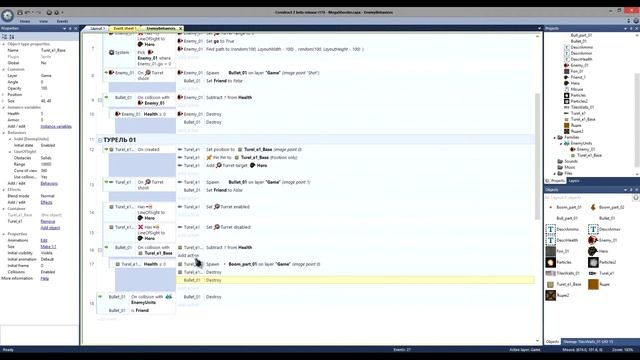The width and height of the screenshot is (640, 360).
Task: Click the Undo icon in quick access toolbar
Action: [28, 12]
